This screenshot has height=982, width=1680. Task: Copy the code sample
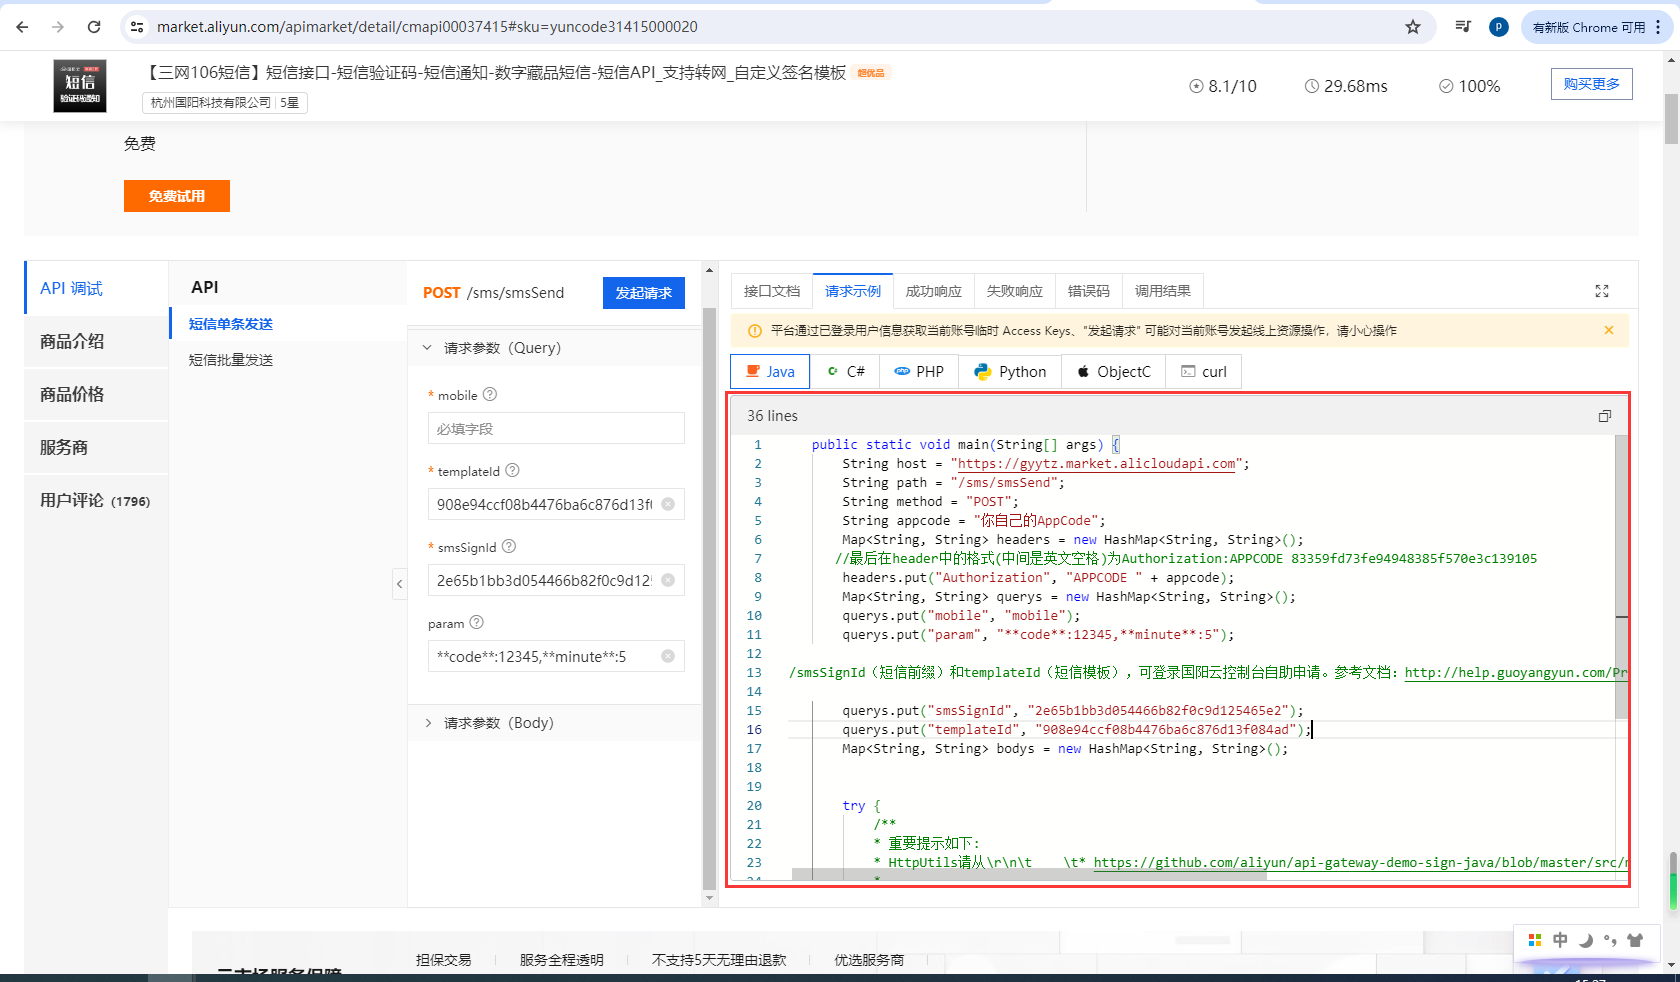click(x=1605, y=416)
